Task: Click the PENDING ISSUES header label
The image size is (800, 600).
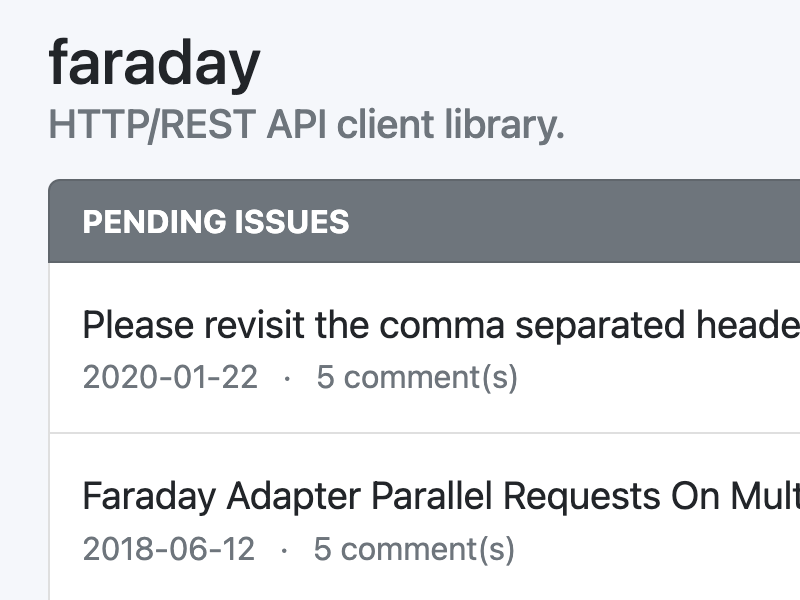Action: click(x=216, y=222)
